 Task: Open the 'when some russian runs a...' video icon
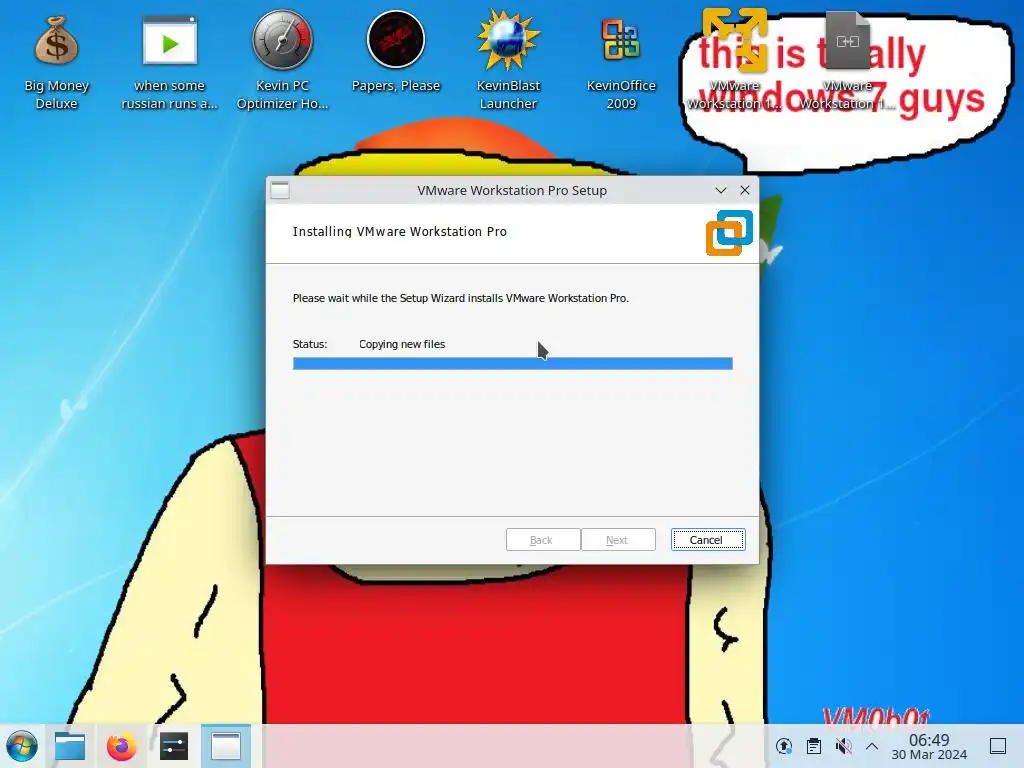(x=170, y=62)
